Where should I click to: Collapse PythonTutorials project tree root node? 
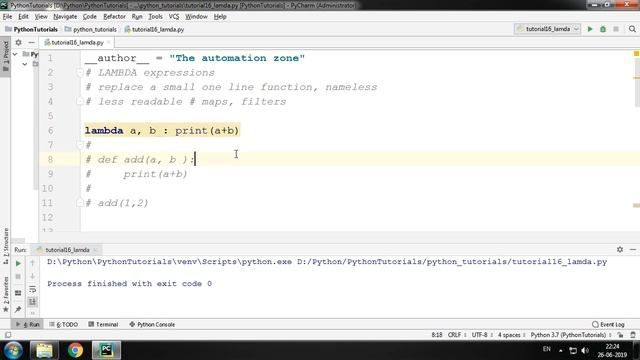(x=15, y=54)
